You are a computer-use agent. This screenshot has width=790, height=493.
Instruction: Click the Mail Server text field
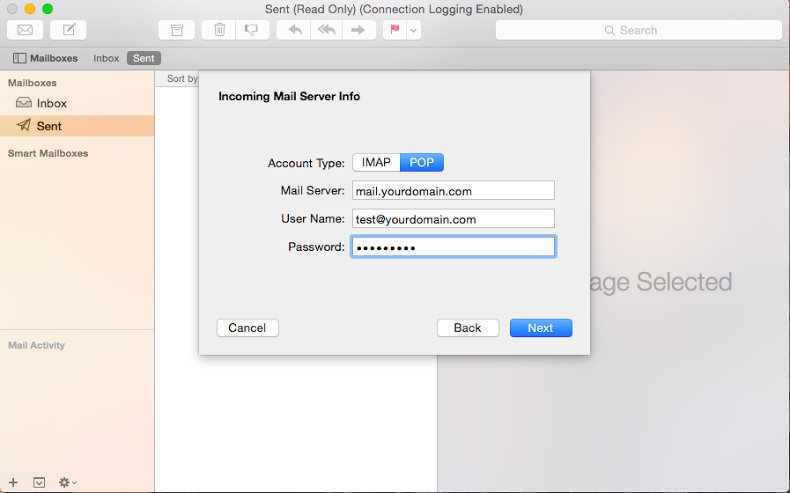coord(452,191)
